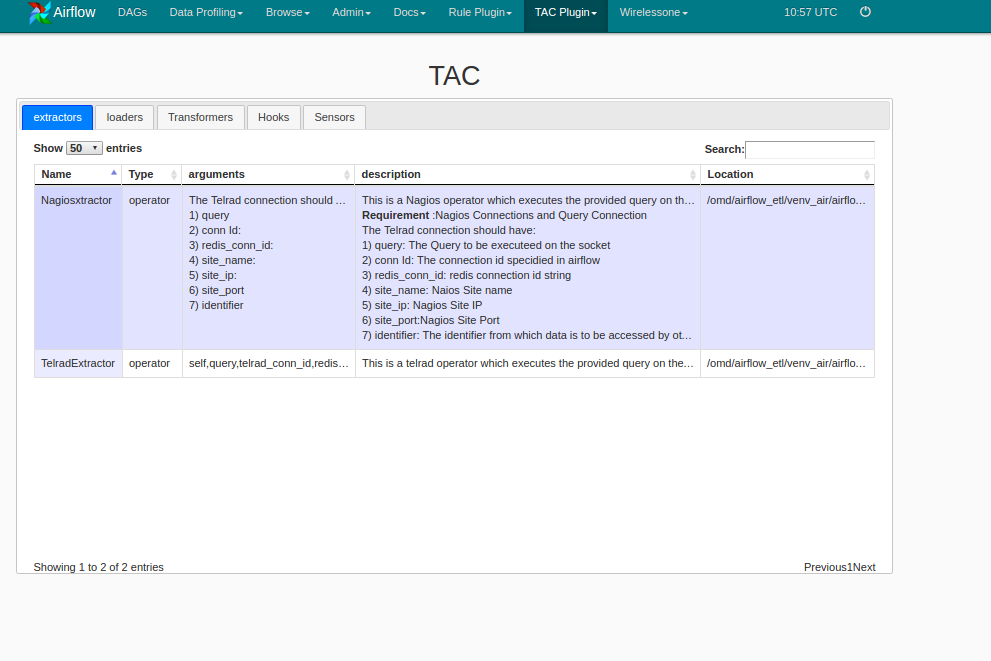991x661 pixels.
Task: Select the Nagiosxtractor name cell
Action: pos(78,267)
